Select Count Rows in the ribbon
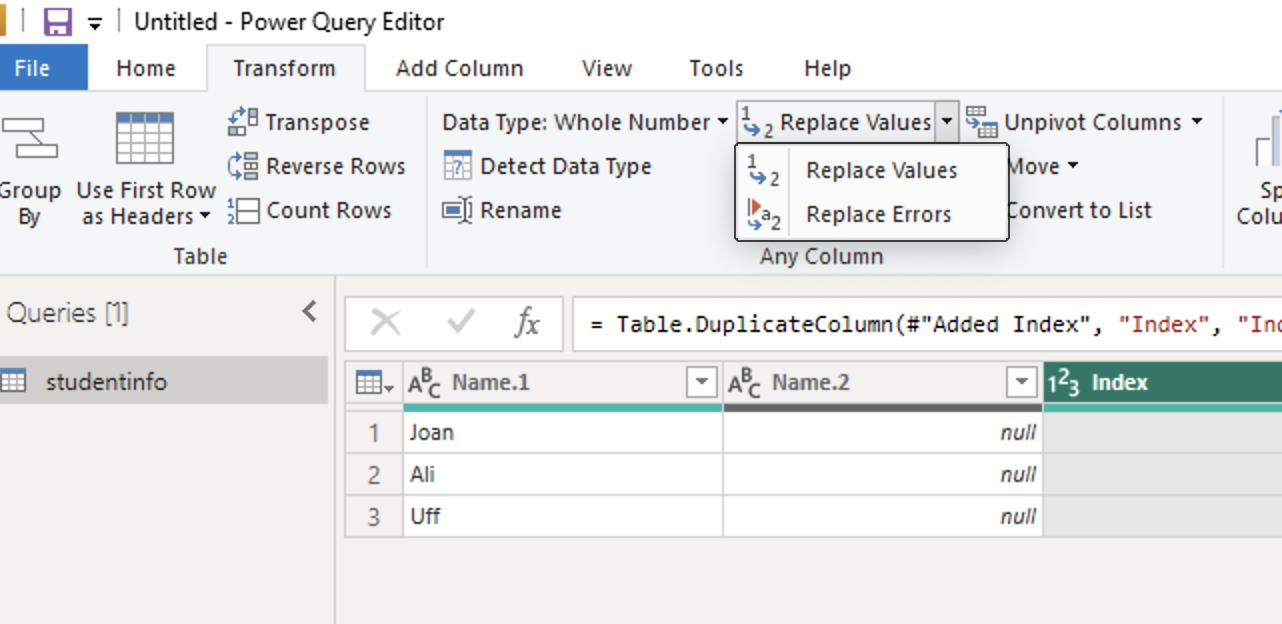Screen dimensions: 1282x624 tap(309, 210)
